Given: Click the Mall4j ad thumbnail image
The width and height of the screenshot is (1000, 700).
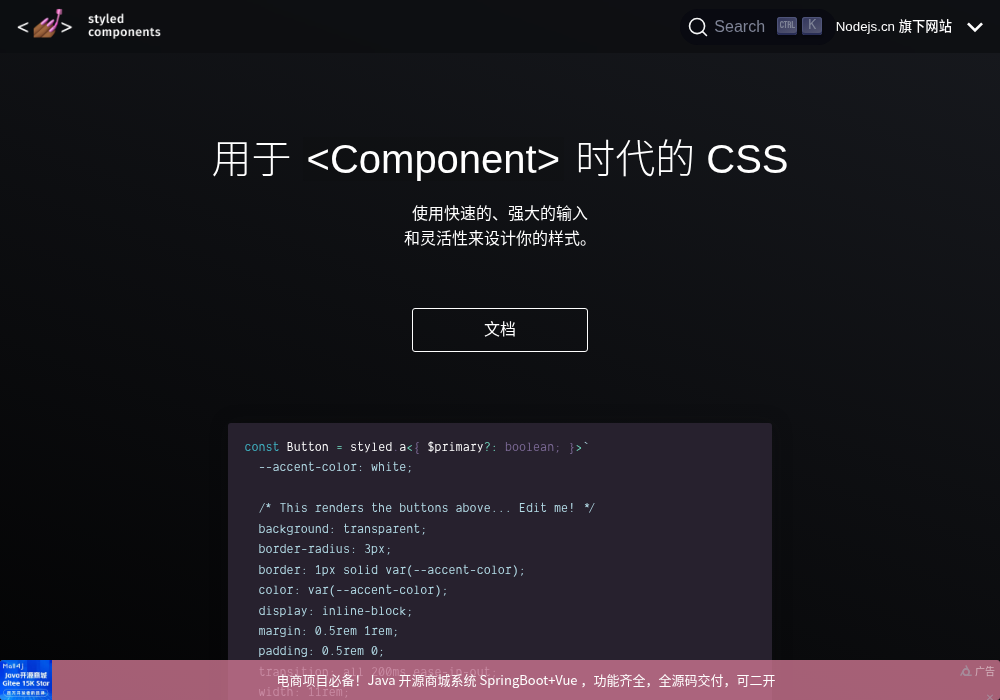Looking at the screenshot, I should pos(26,680).
